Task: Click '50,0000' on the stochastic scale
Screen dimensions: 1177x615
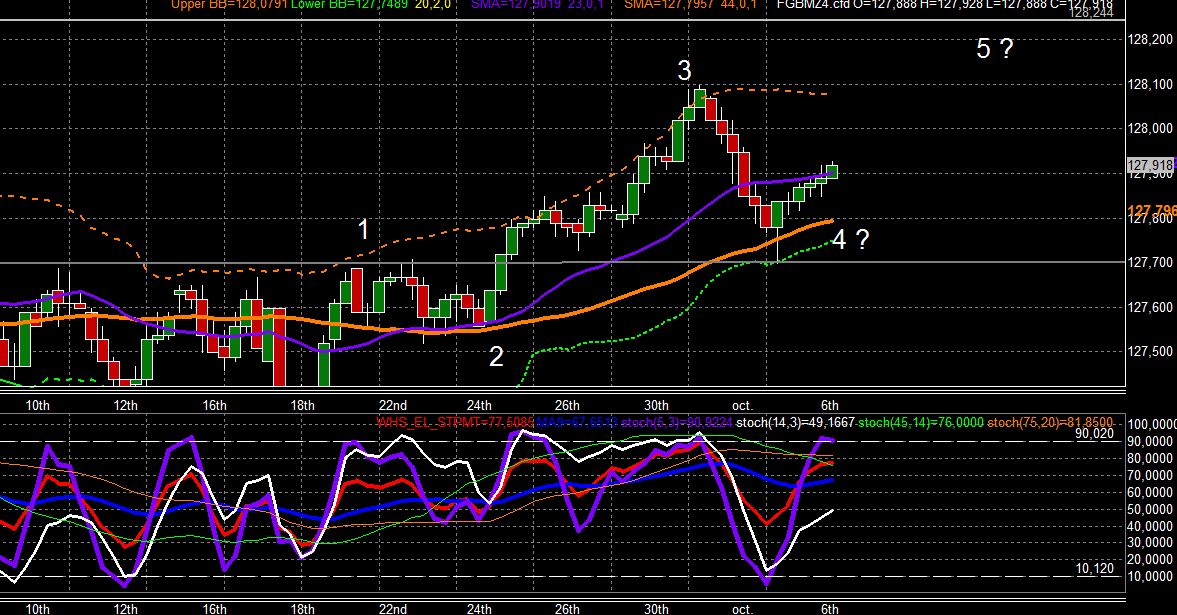Action: (1151, 509)
